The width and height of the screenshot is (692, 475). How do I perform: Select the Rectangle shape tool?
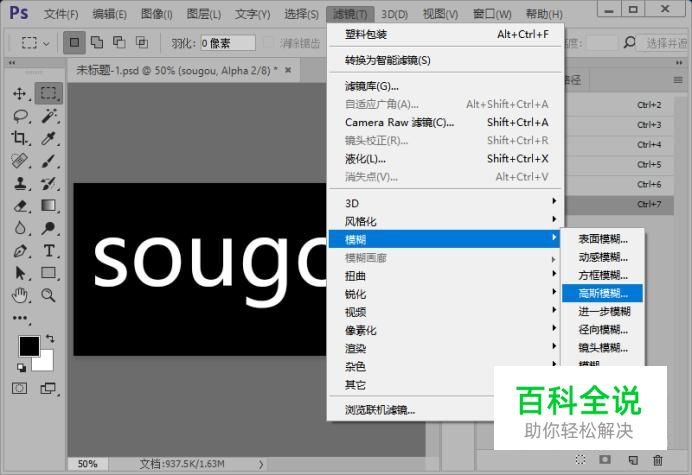pos(49,273)
